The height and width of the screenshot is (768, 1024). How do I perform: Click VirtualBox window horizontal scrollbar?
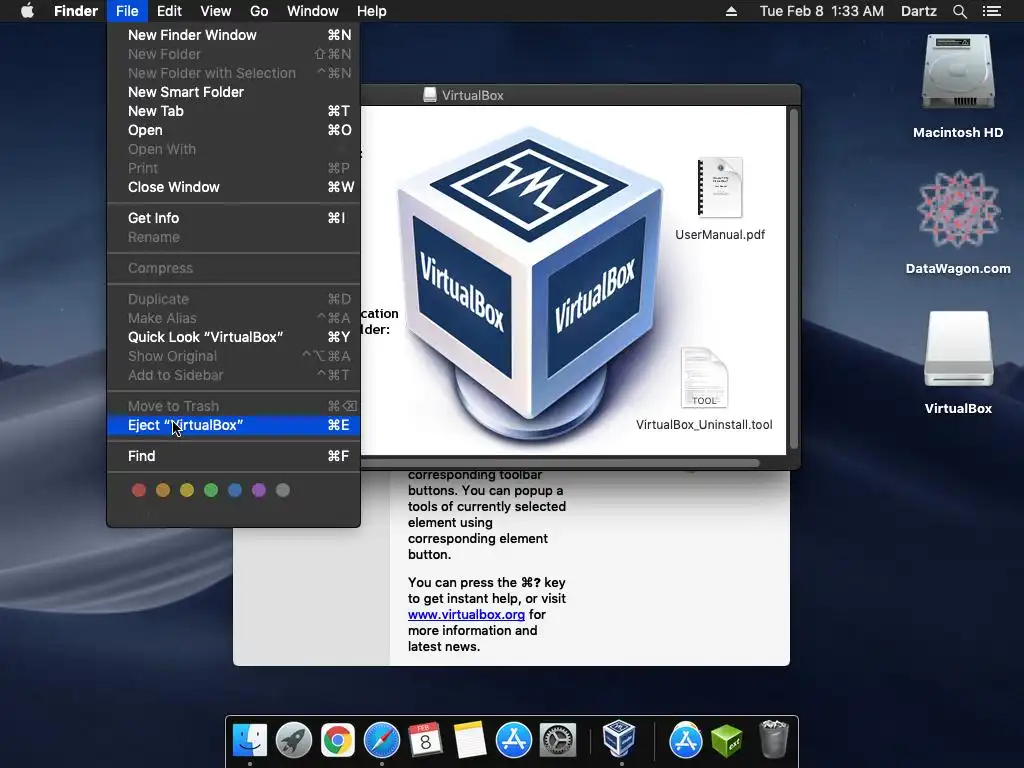click(x=560, y=463)
